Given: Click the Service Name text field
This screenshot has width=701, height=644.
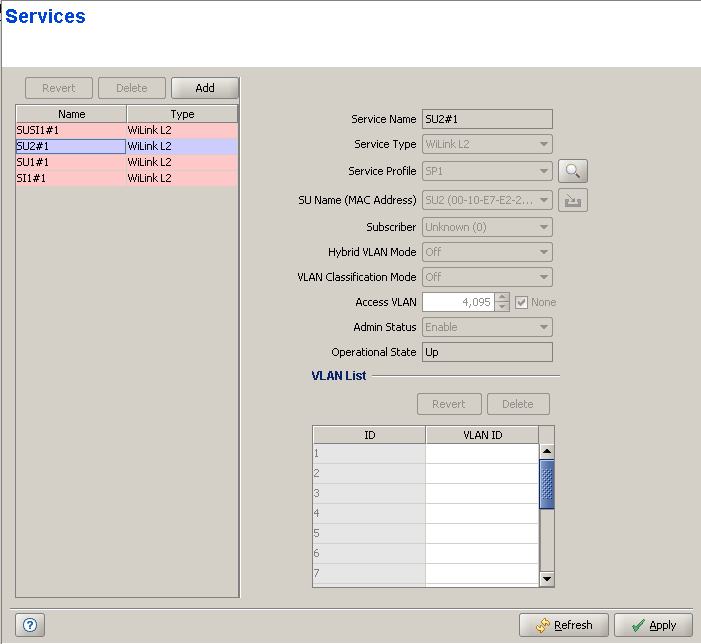Looking at the screenshot, I should click(x=487, y=119).
